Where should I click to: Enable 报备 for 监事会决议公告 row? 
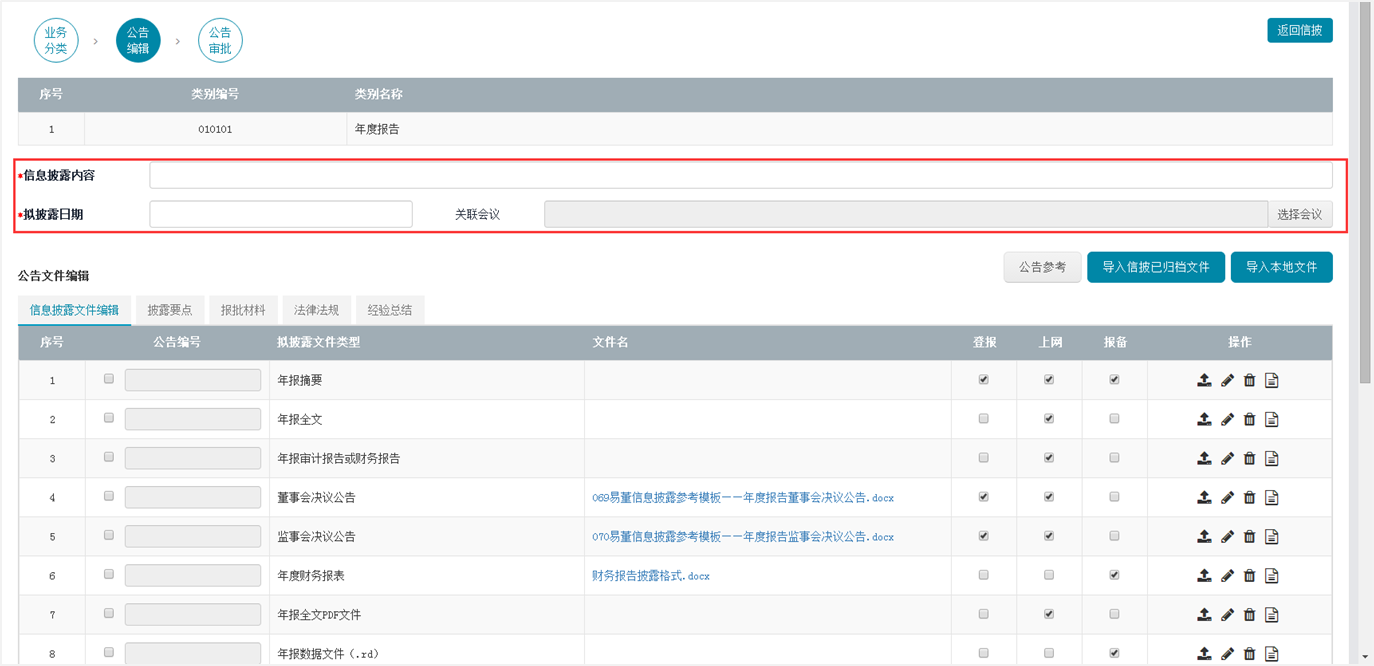(1115, 535)
